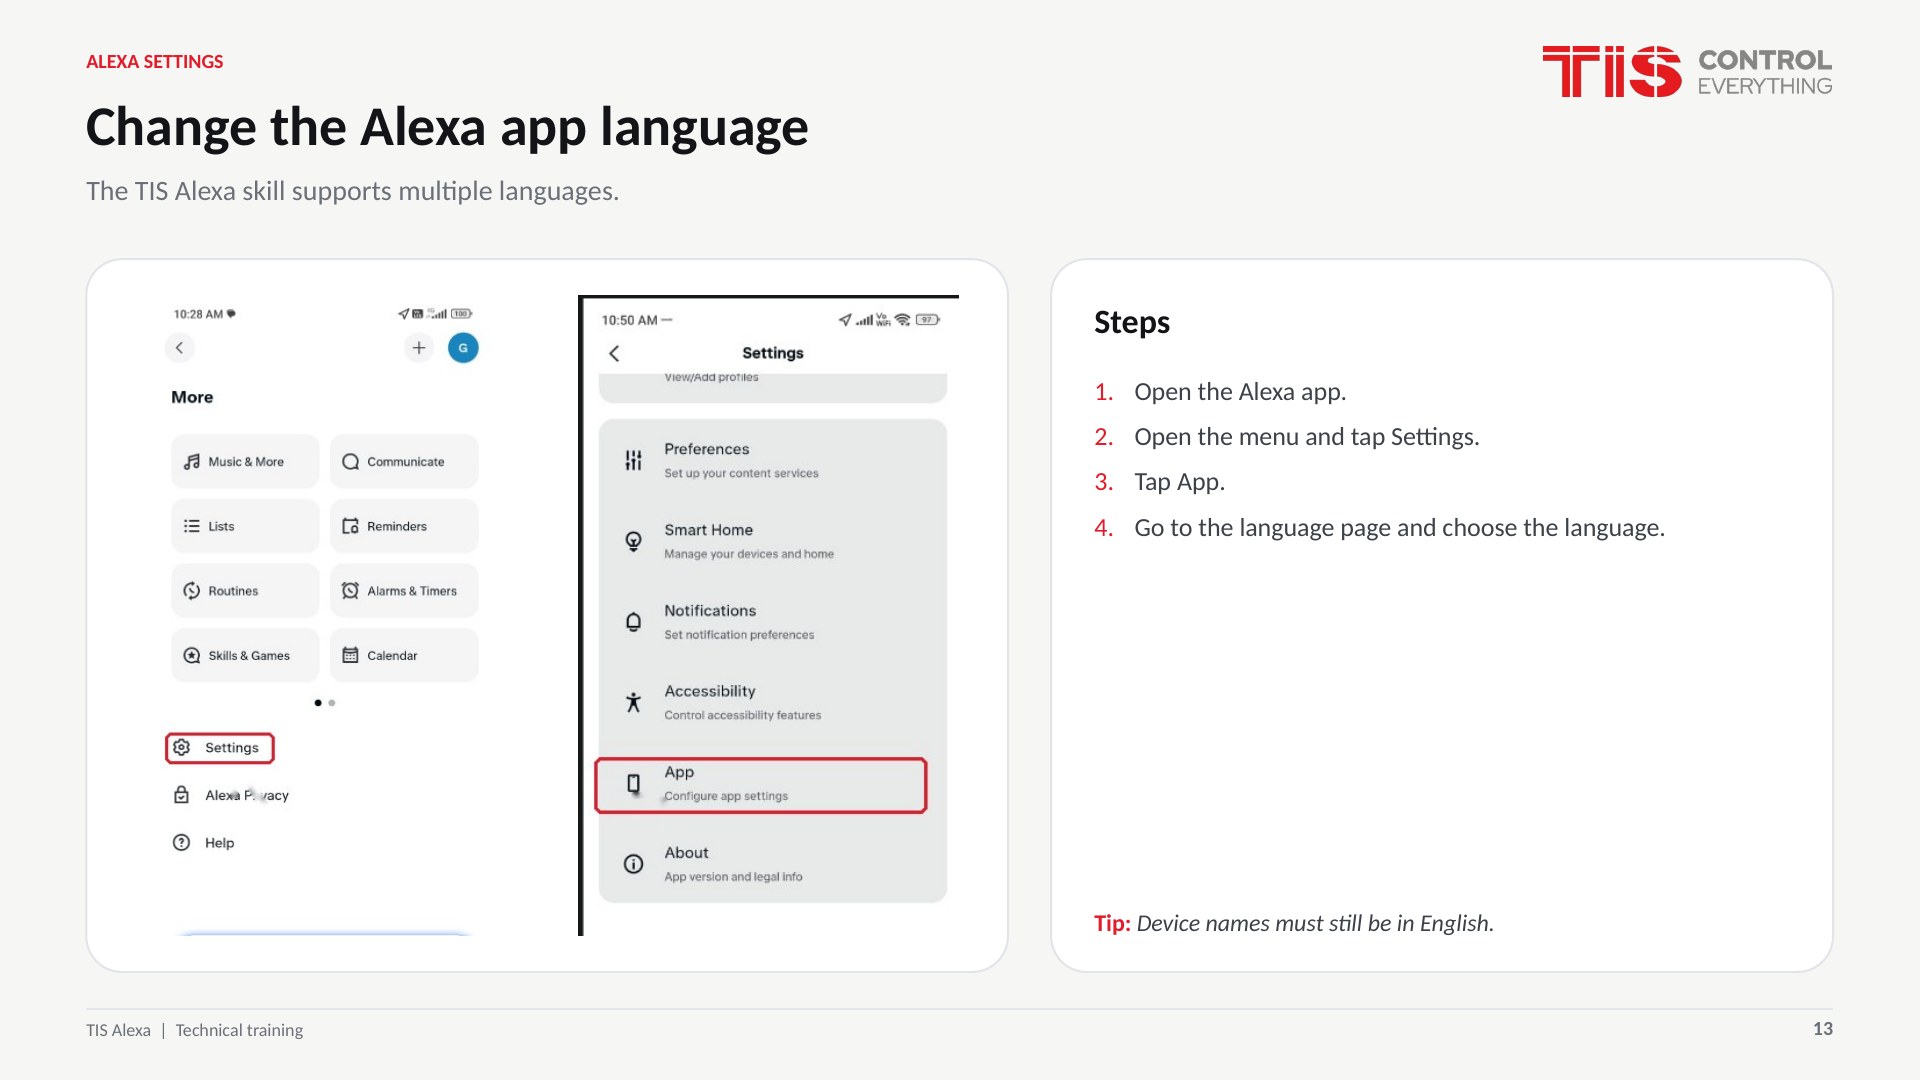Tap the plus icon on the More screen
The image size is (1920, 1080).
click(419, 348)
